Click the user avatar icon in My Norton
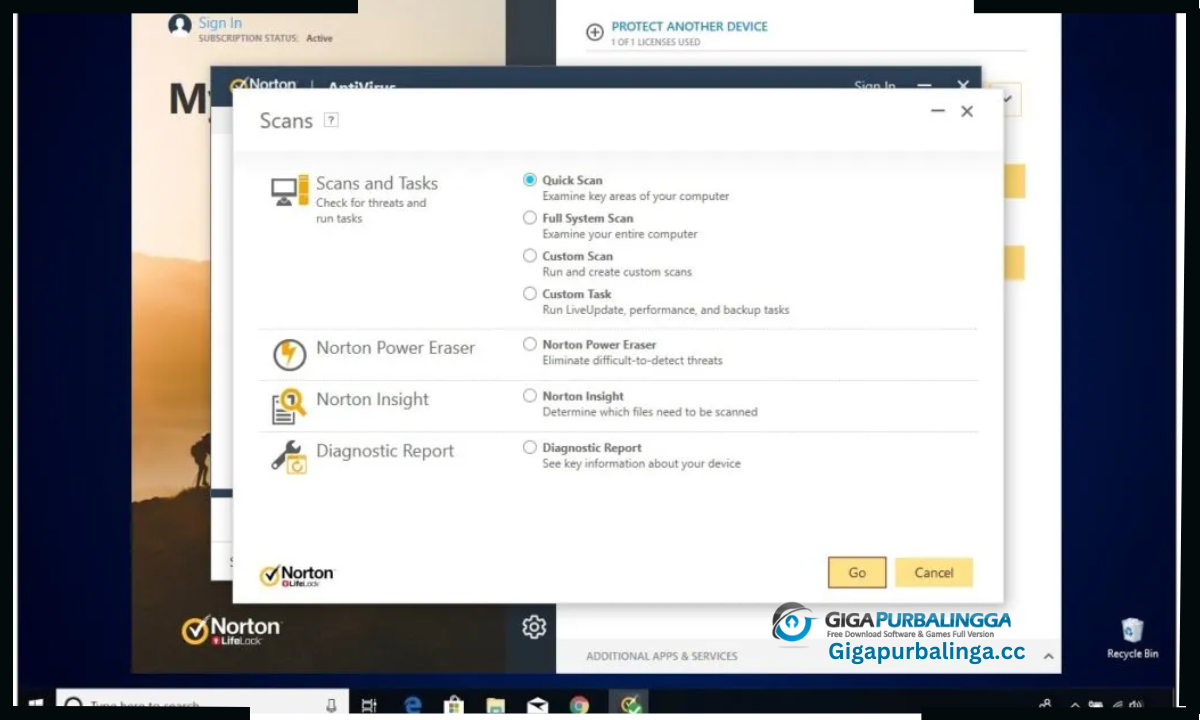 point(180,26)
